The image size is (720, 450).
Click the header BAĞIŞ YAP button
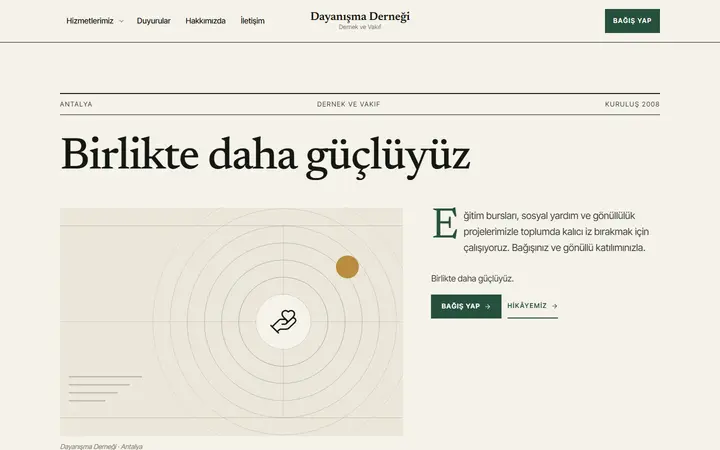click(x=632, y=21)
